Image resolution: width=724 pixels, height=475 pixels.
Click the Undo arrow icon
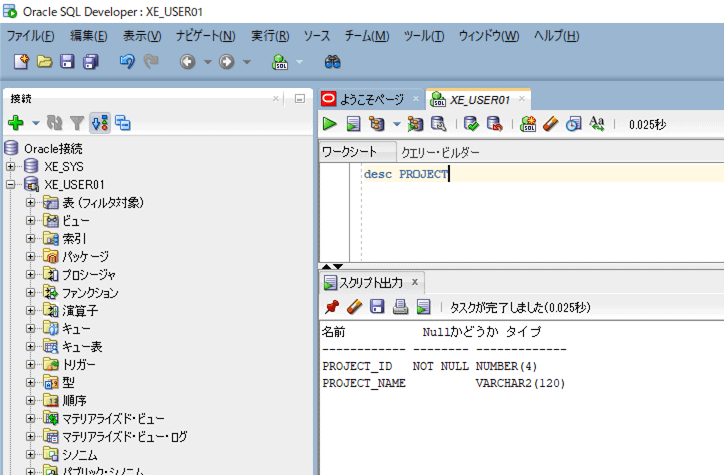[127, 62]
